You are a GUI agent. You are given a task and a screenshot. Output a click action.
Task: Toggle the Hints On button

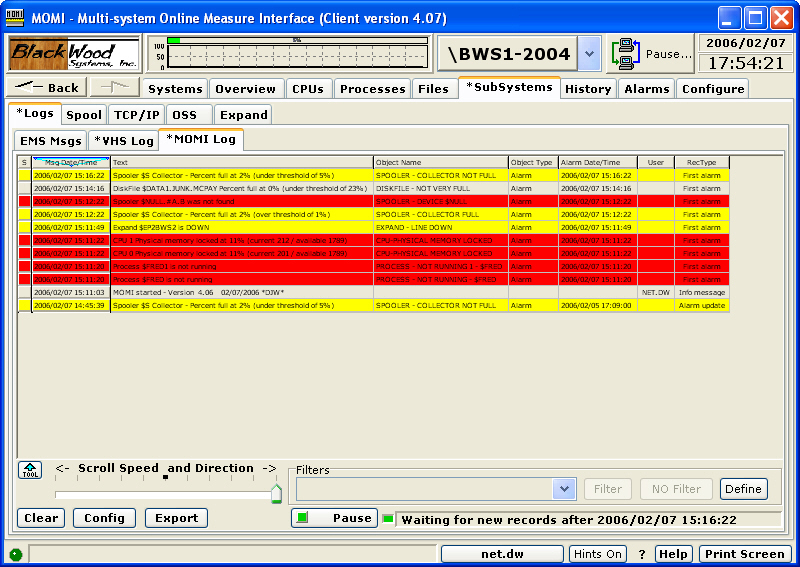pos(597,554)
